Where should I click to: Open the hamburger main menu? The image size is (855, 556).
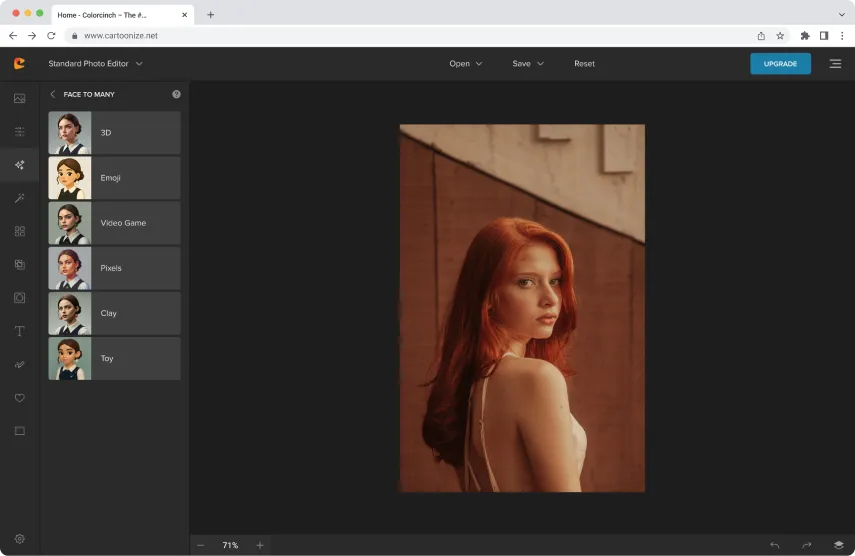click(835, 64)
